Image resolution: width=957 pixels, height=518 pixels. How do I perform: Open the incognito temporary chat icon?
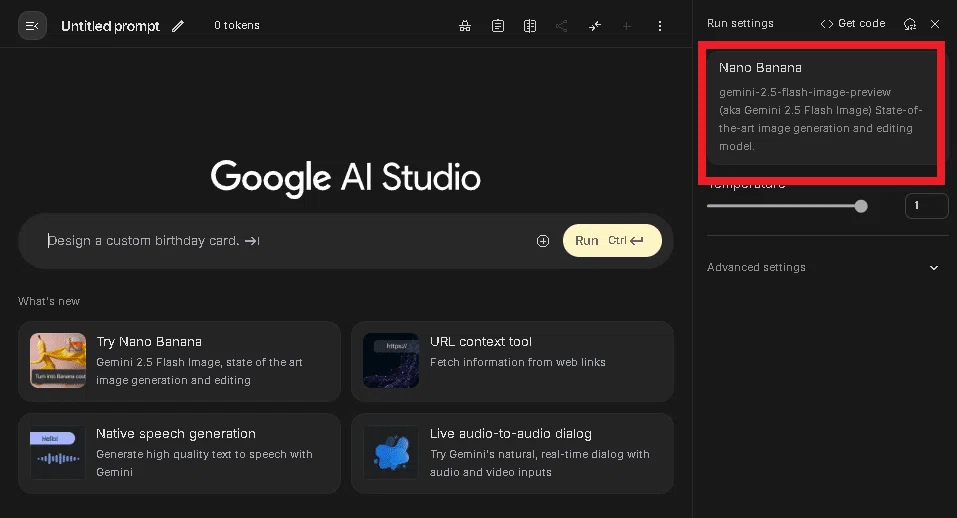(x=465, y=26)
